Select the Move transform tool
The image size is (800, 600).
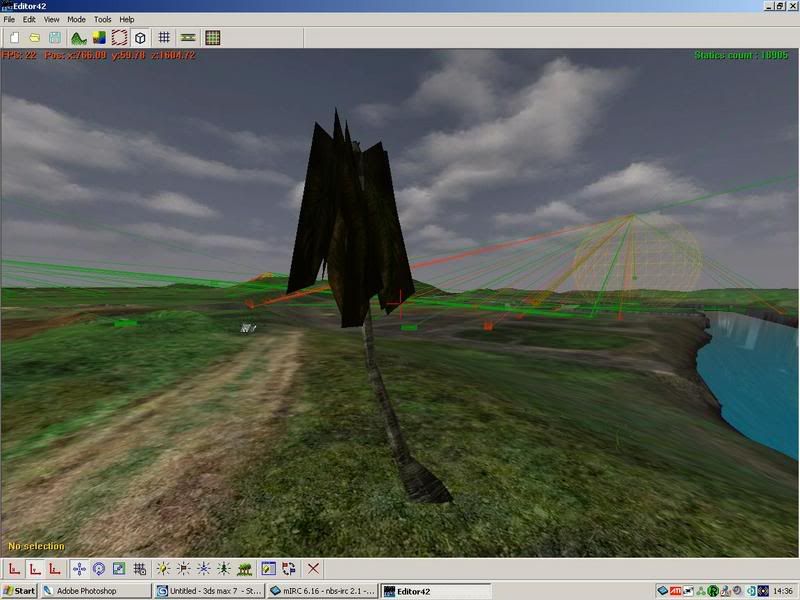(79, 568)
